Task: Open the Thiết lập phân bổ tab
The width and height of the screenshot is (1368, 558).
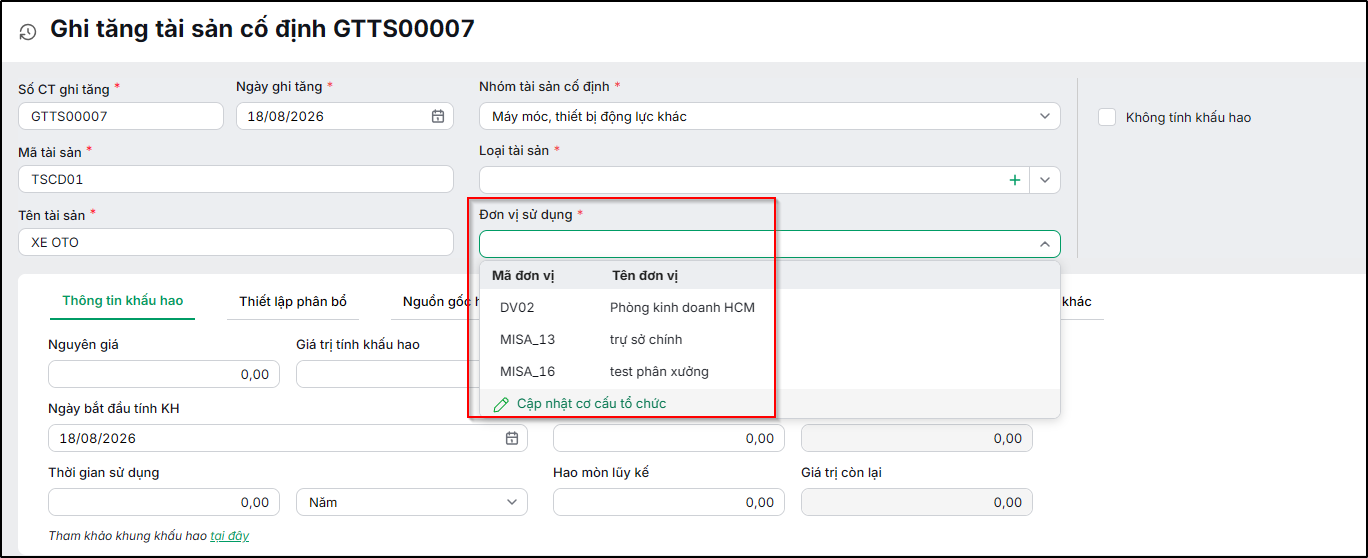Action: [293, 301]
